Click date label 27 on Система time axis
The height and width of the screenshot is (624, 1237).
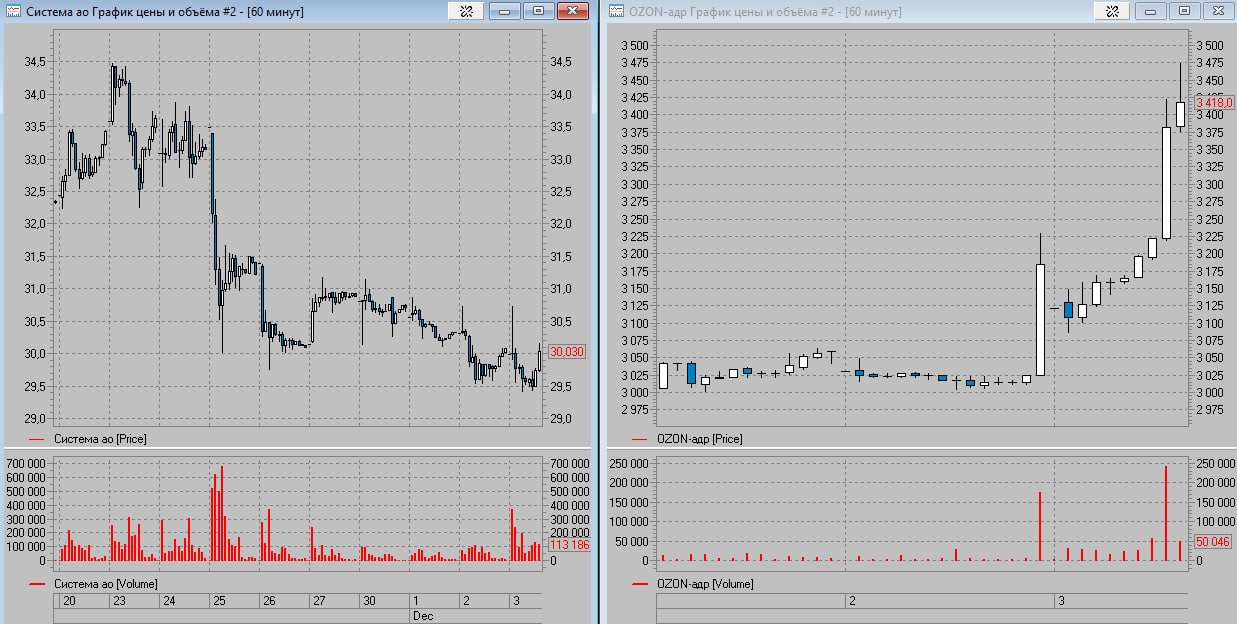point(319,601)
